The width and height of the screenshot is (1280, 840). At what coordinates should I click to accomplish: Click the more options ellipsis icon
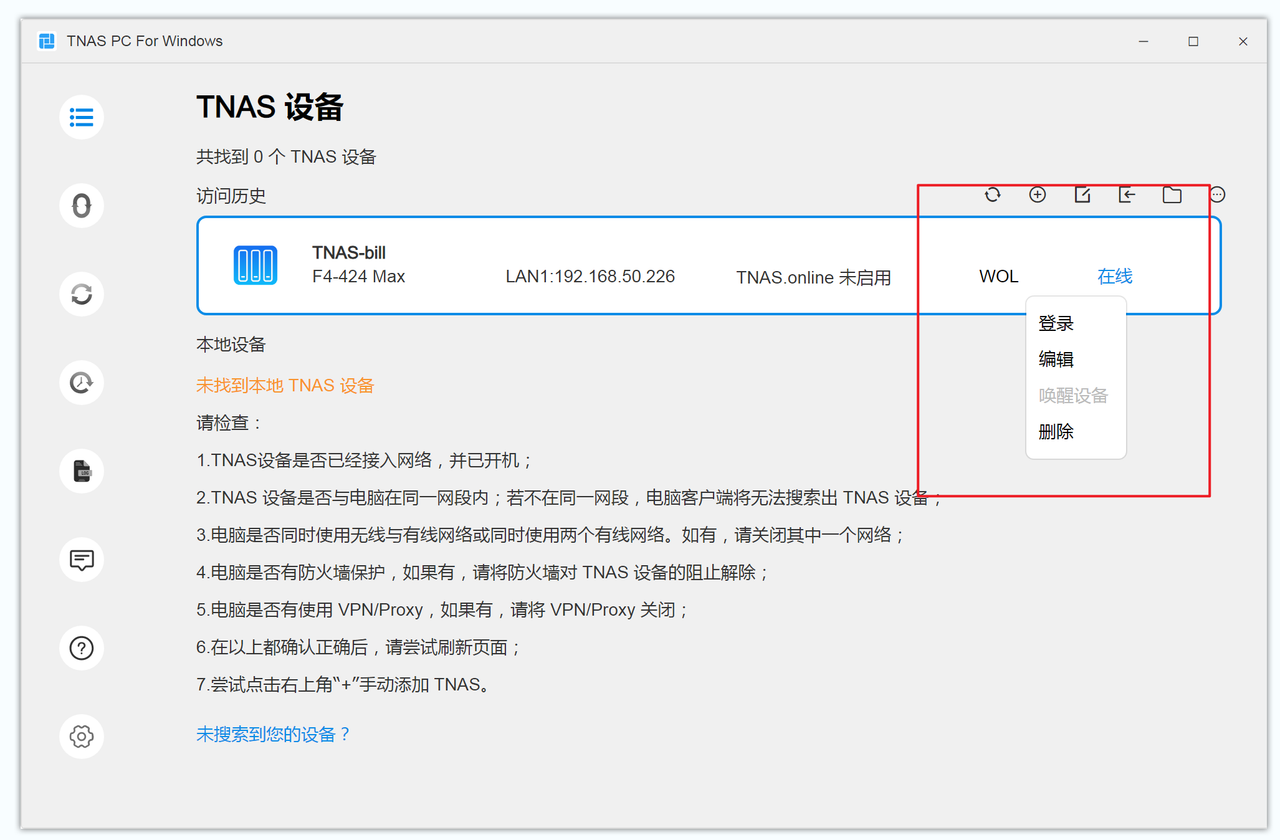(x=1217, y=195)
